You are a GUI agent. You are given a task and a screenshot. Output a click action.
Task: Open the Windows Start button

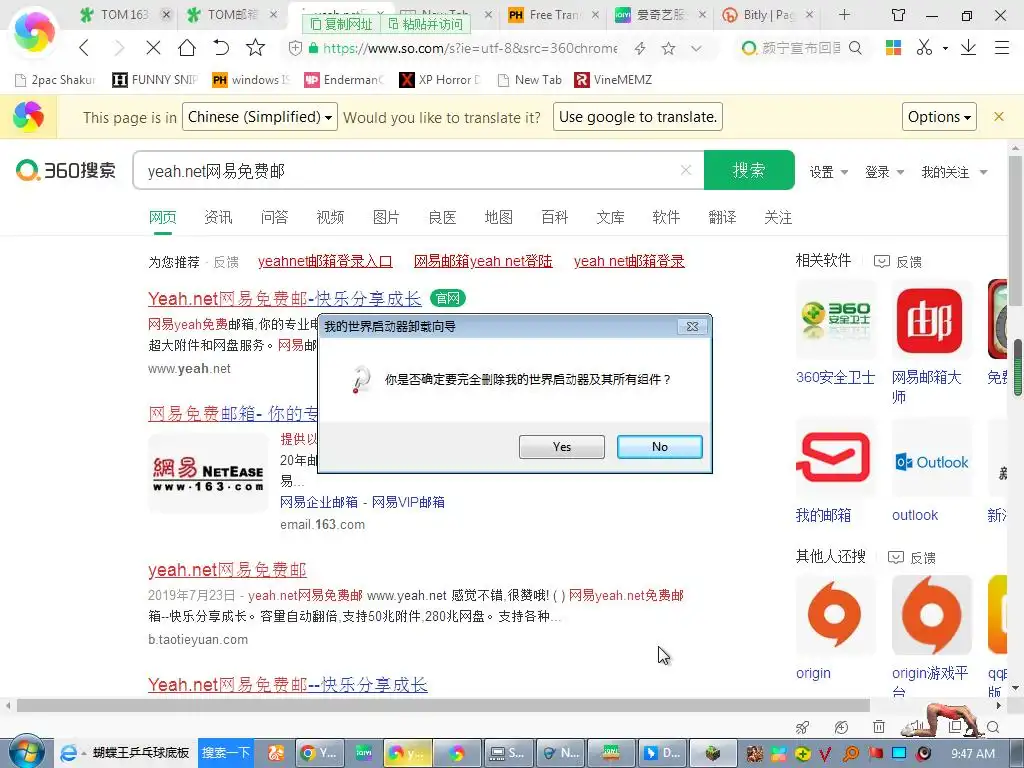25,752
